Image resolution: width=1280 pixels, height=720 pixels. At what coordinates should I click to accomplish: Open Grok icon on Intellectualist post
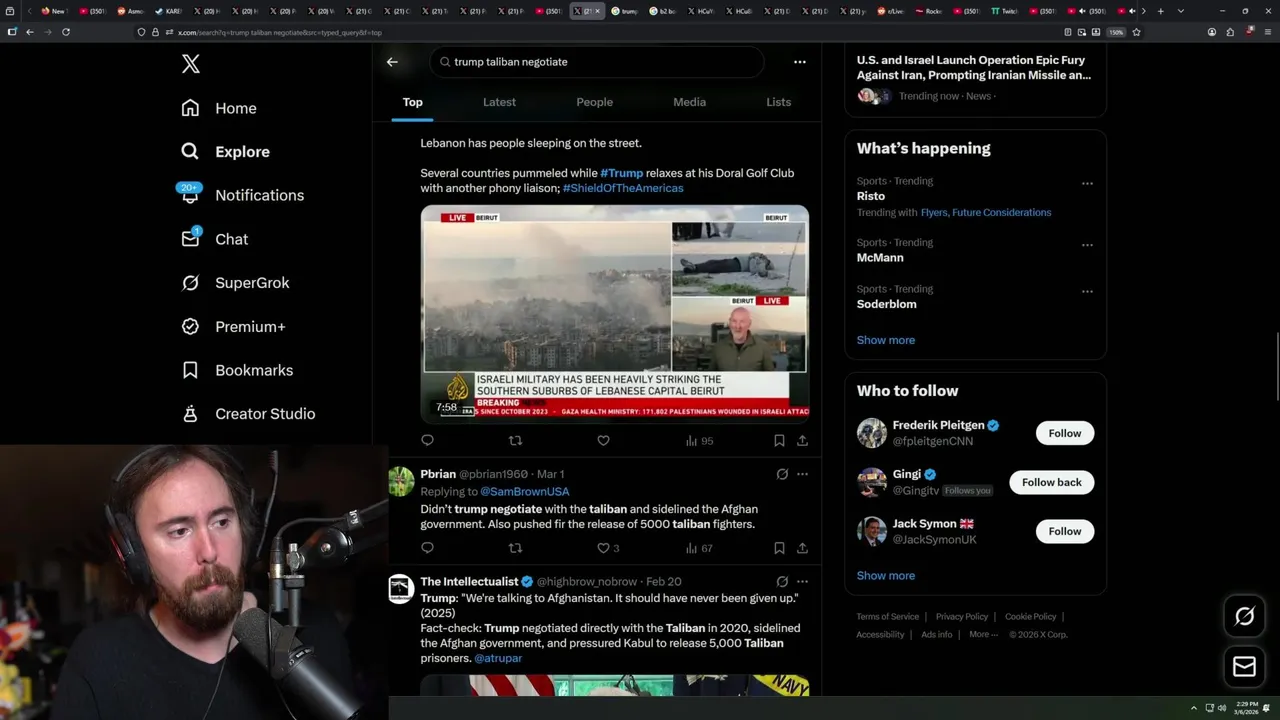coord(782,581)
